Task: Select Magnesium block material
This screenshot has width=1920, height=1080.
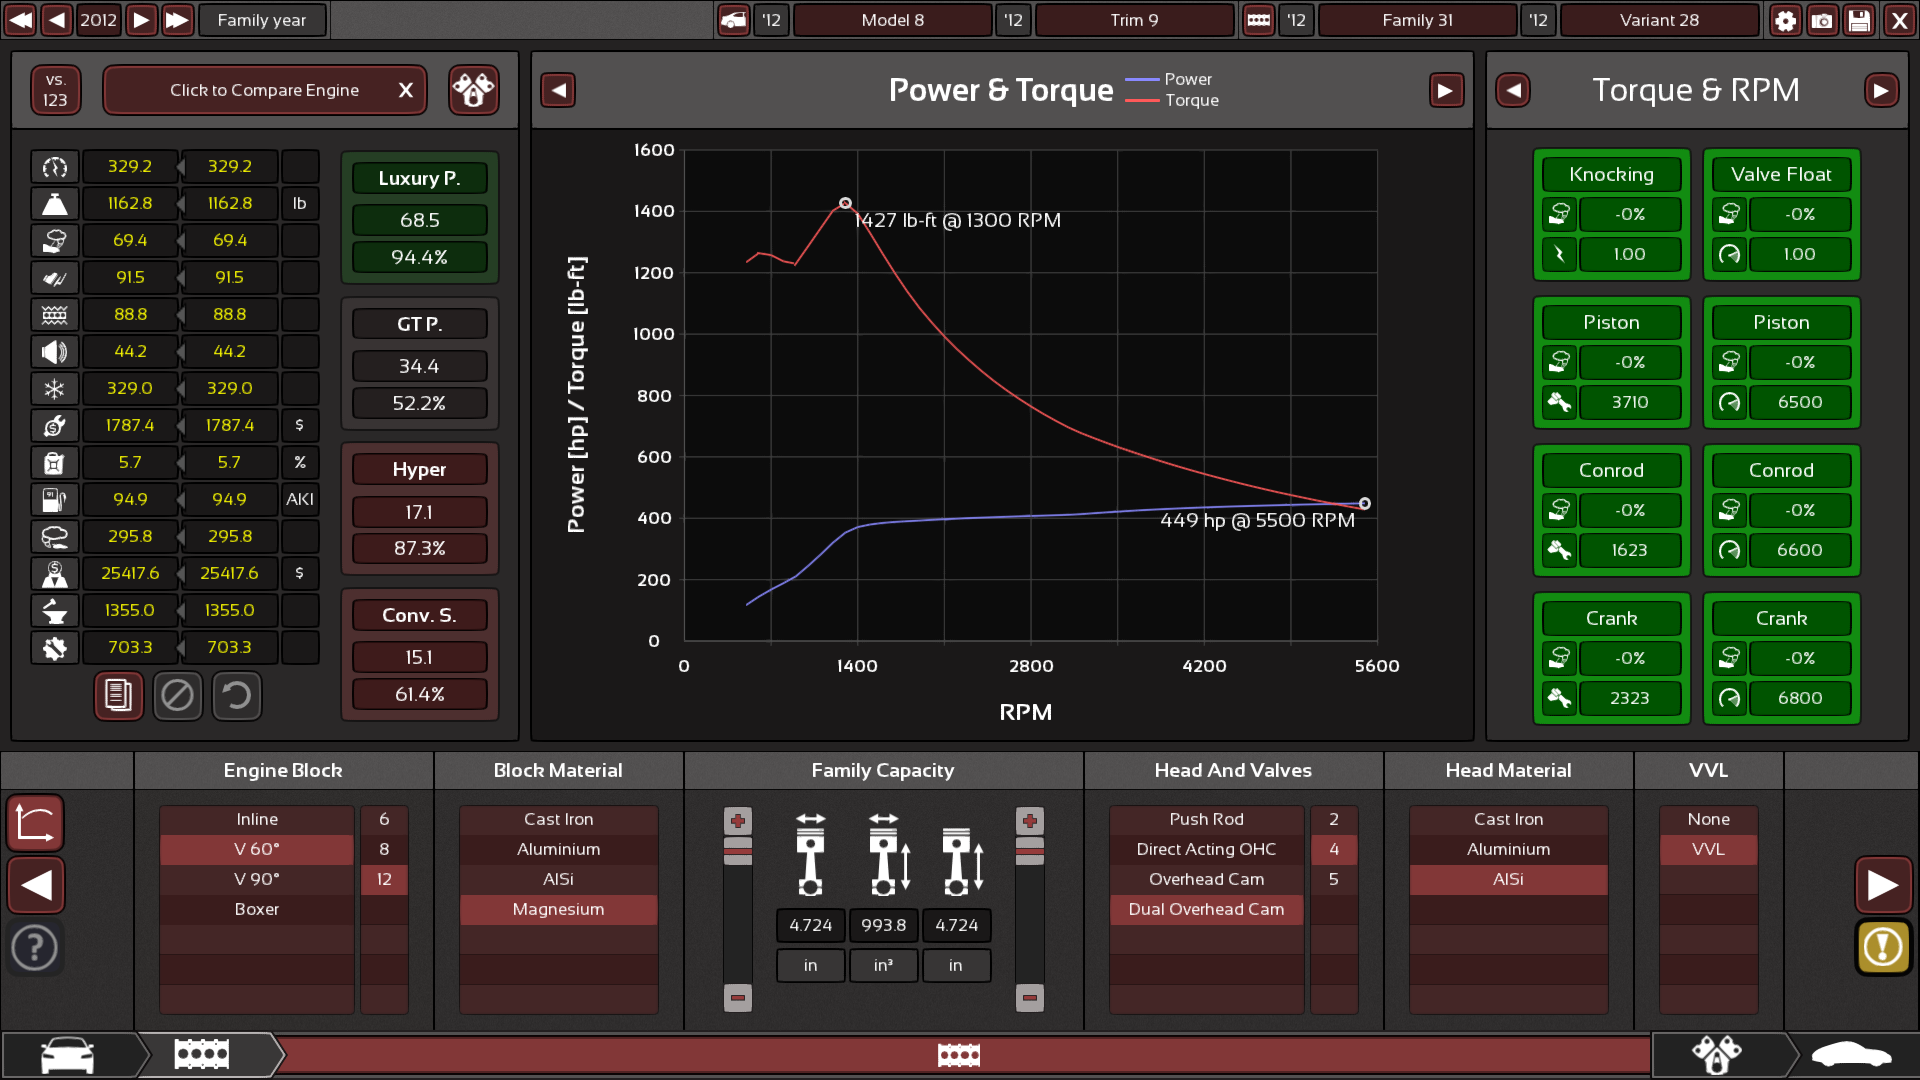Action: tap(558, 909)
